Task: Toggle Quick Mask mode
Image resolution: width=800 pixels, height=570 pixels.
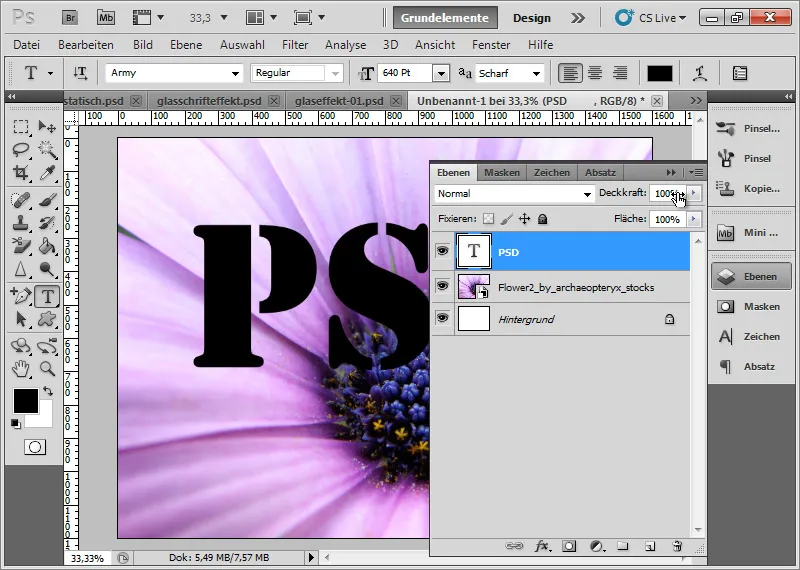Action: 35,448
